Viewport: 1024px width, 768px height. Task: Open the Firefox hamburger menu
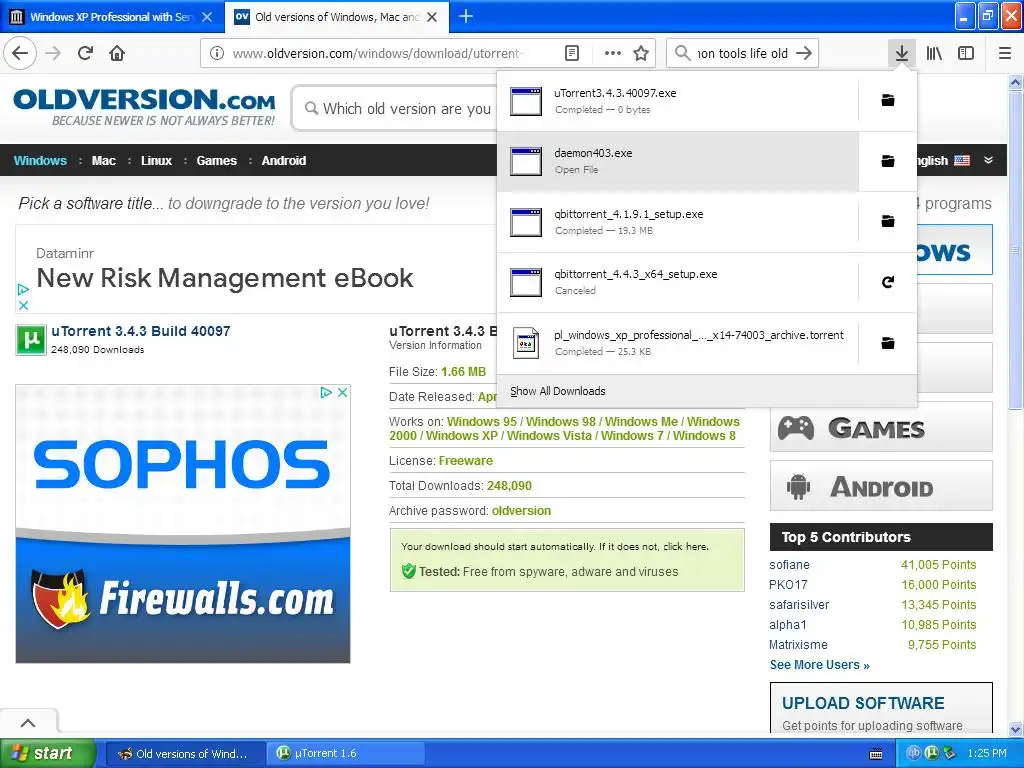(1004, 53)
